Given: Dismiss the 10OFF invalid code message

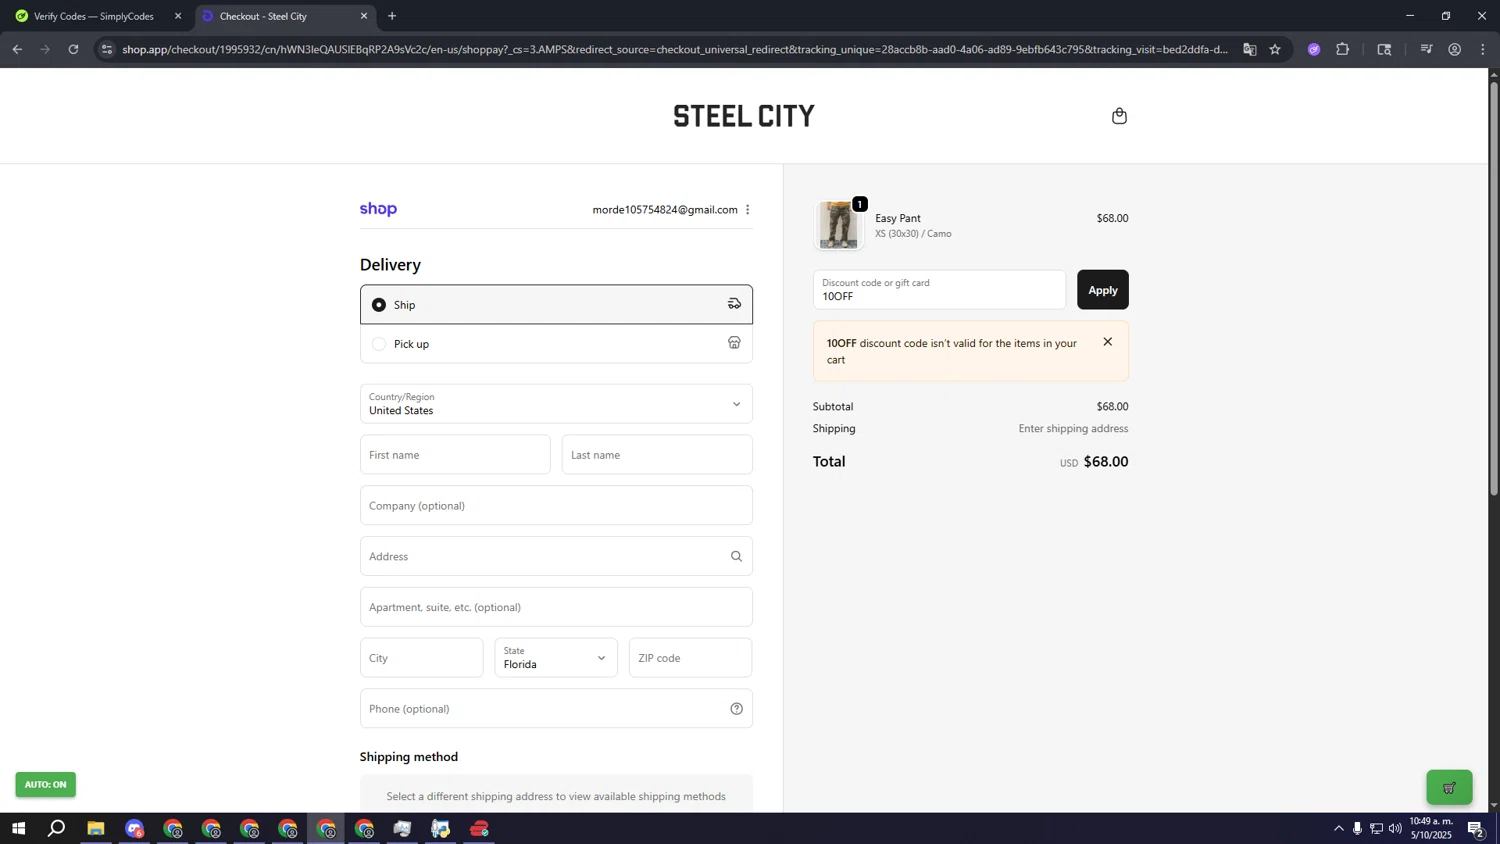Looking at the screenshot, I should (x=1107, y=342).
